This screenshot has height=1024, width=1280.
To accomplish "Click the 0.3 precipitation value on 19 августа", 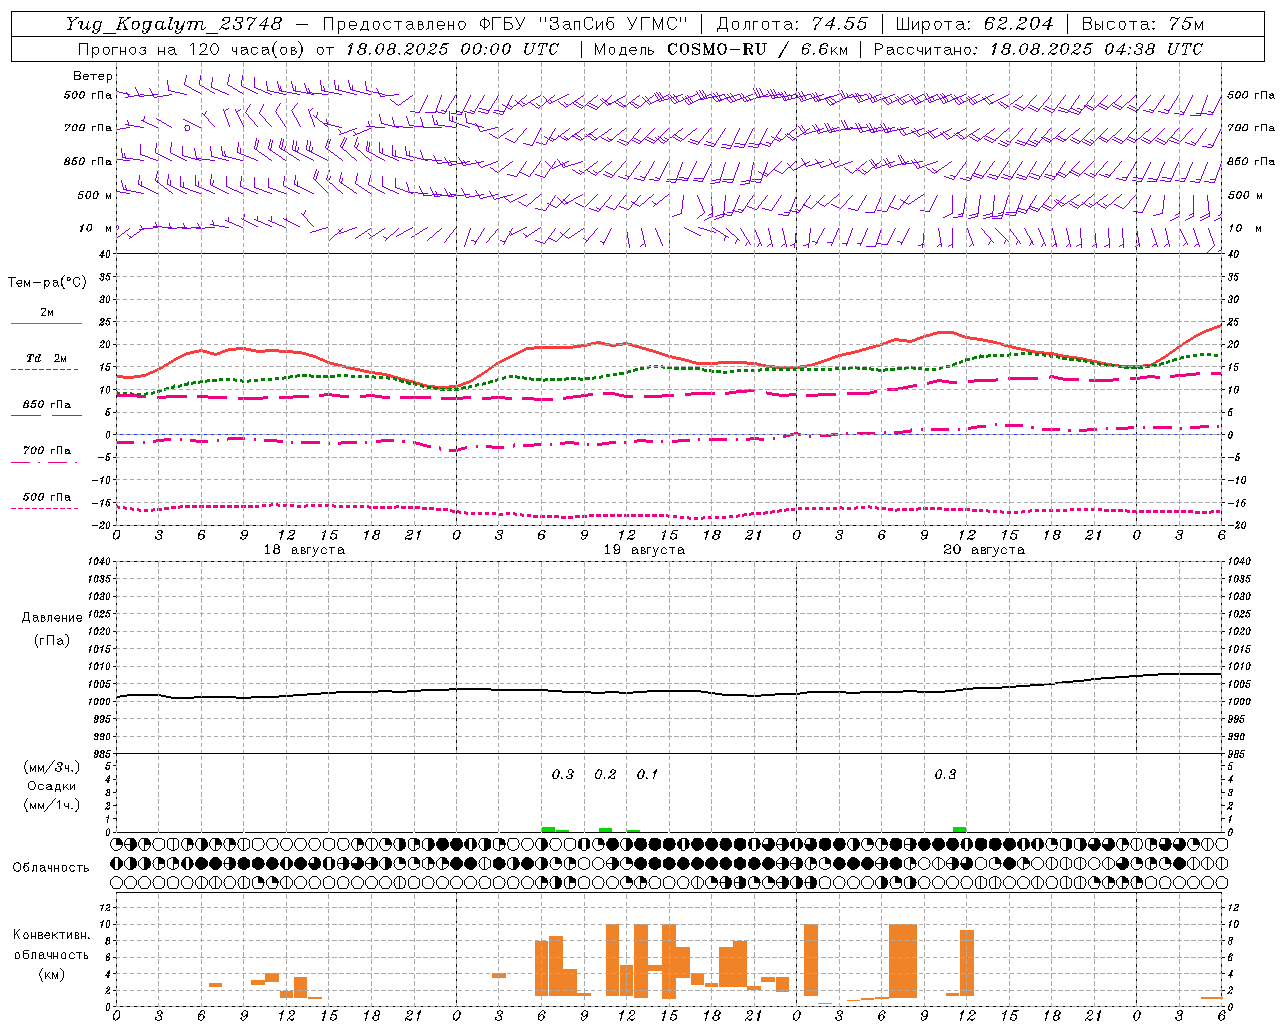I will pos(563,774).
